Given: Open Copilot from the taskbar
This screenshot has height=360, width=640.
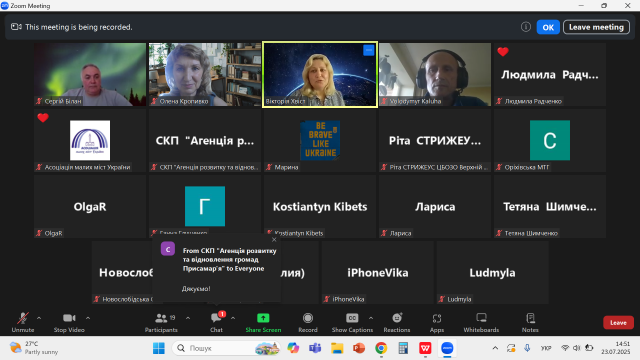Looking at the screenshot, I should pyautogui.click(x=293, y=348).
